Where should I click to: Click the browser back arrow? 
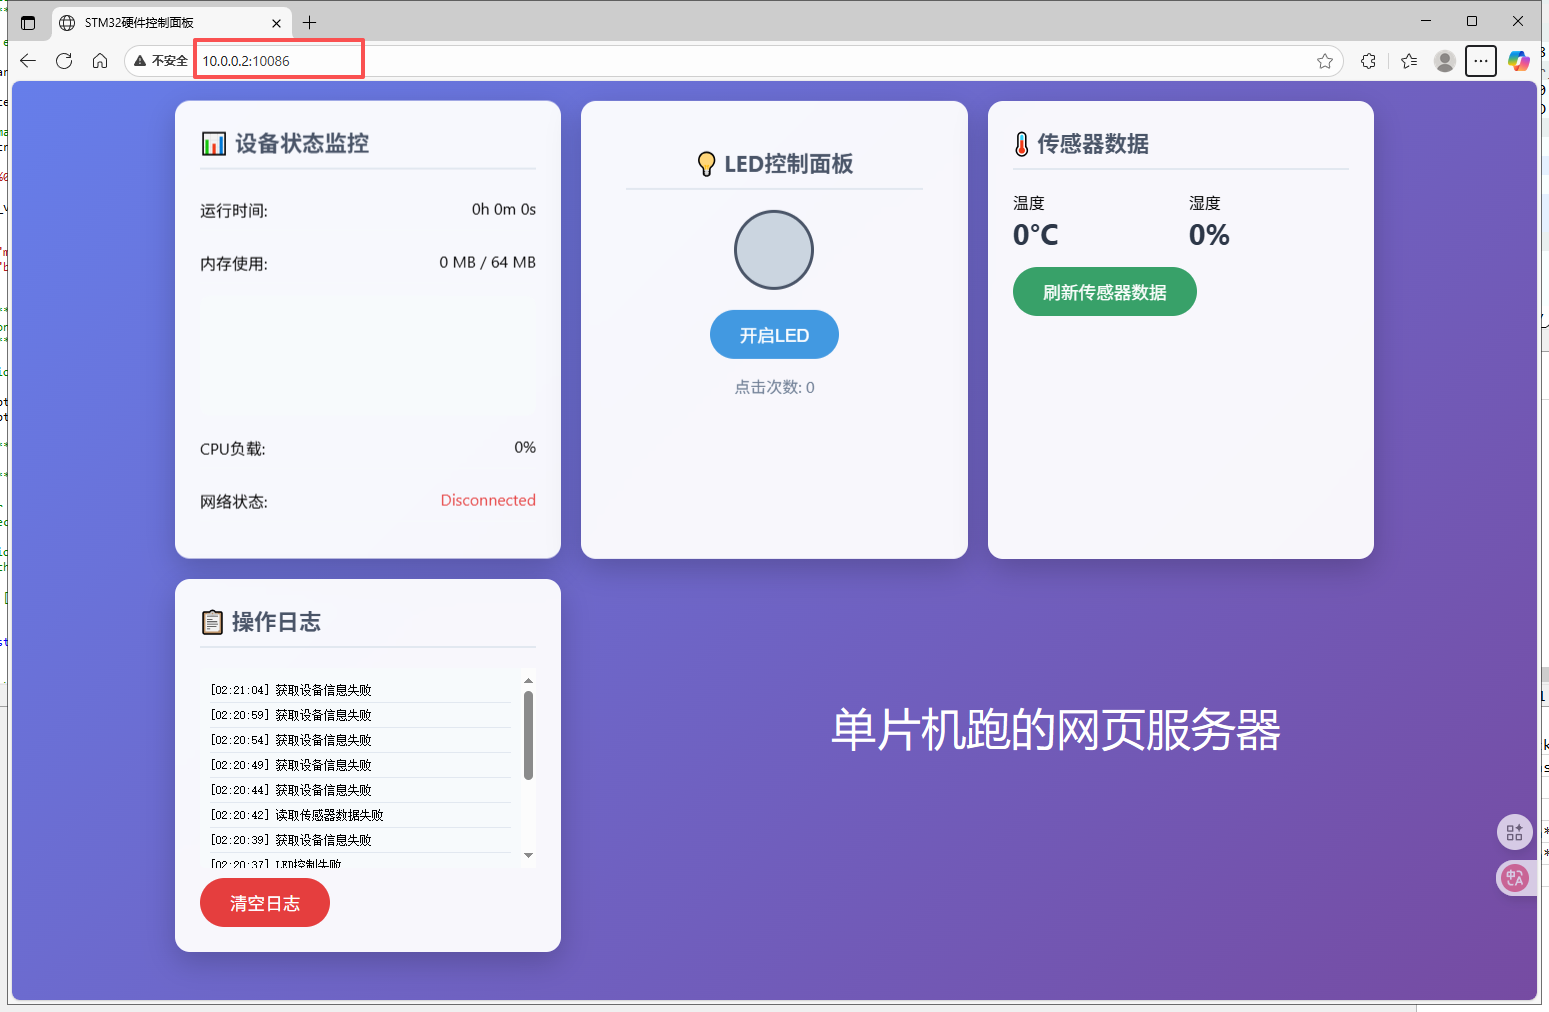pos(28,61)
